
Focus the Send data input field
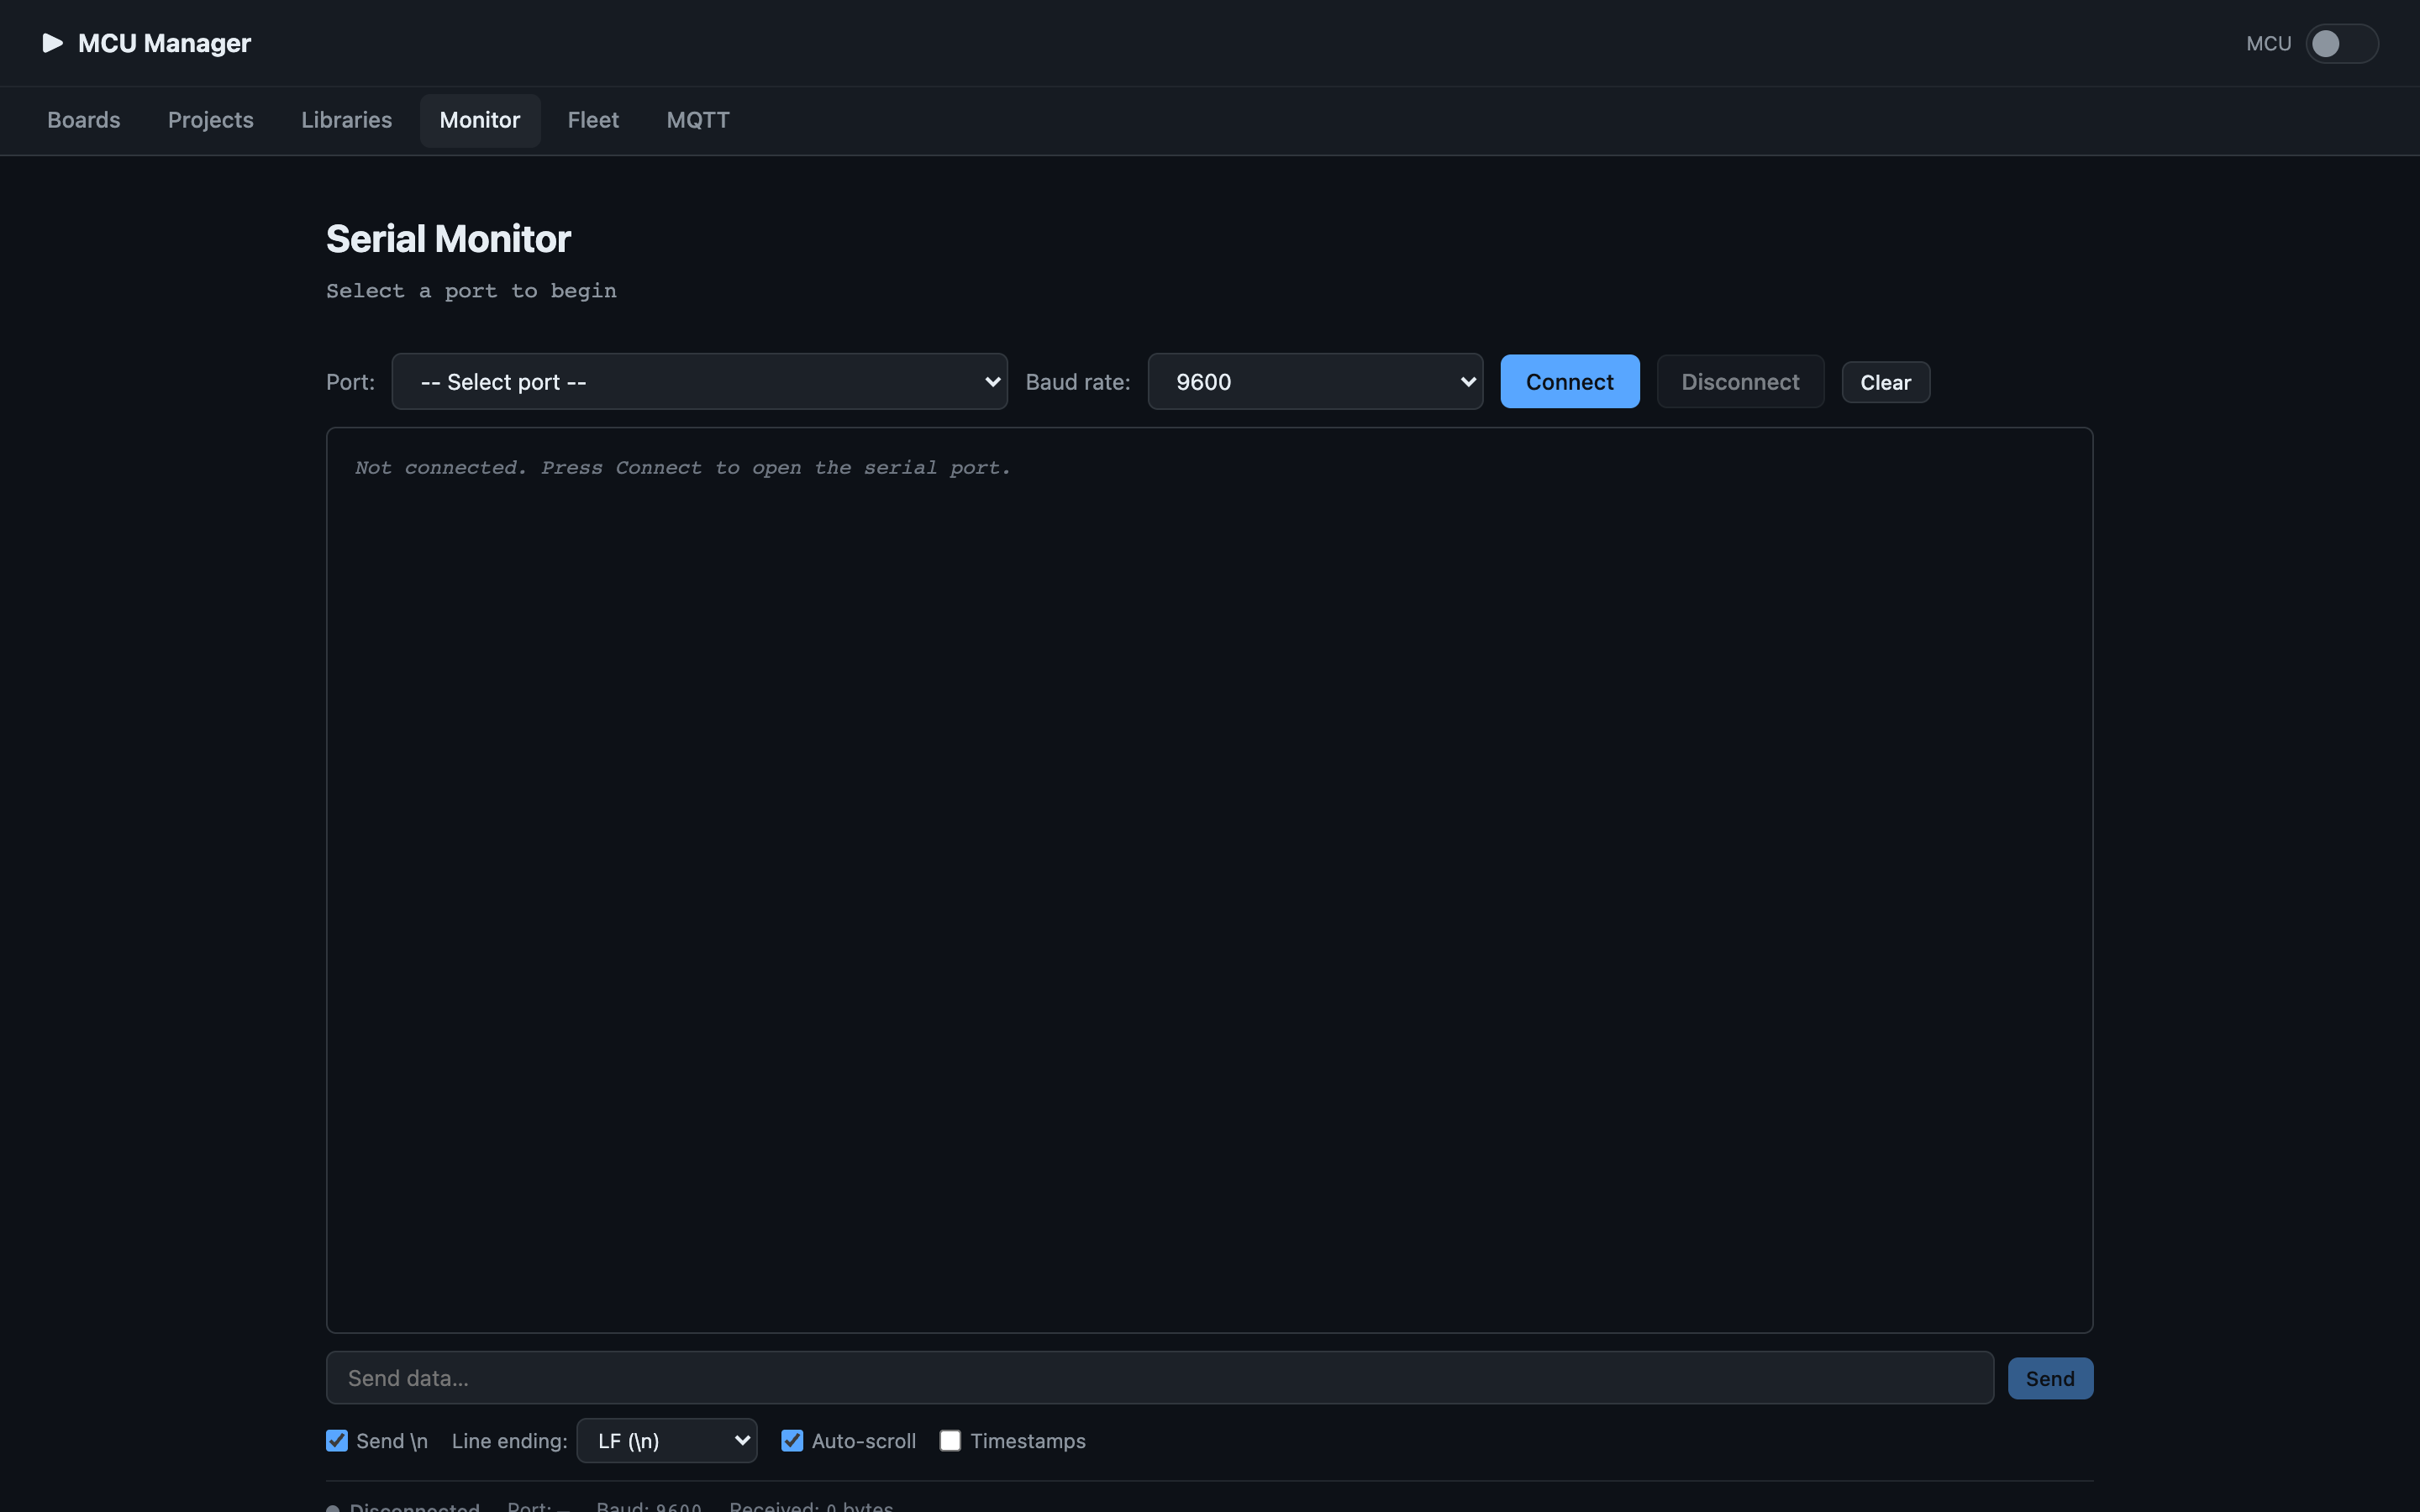1160,1378
